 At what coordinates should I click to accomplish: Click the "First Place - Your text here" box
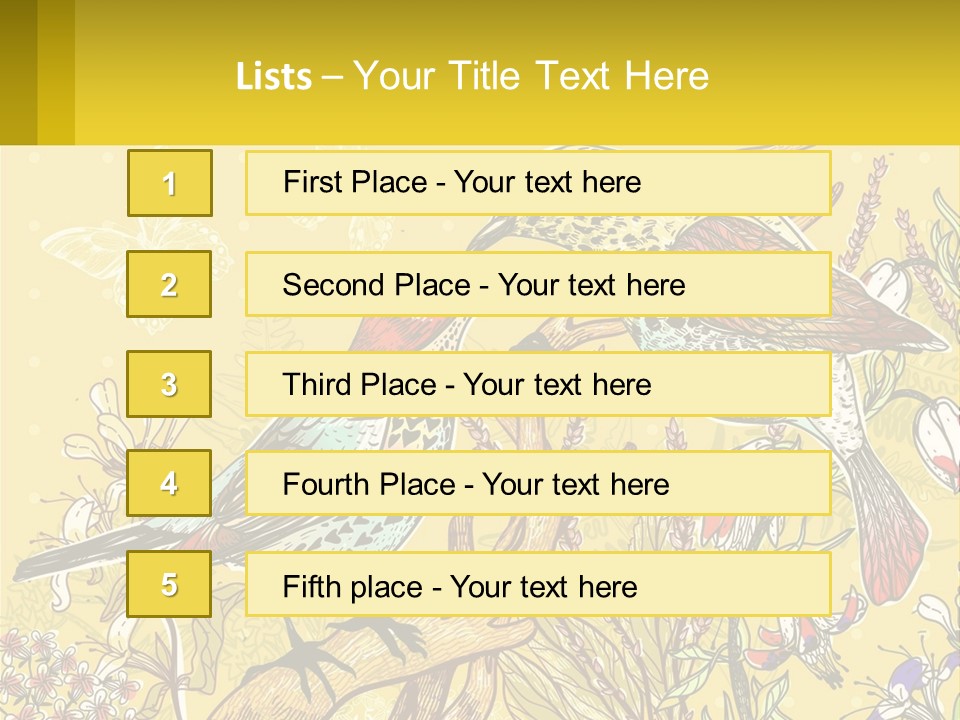(x=538, y=183)
